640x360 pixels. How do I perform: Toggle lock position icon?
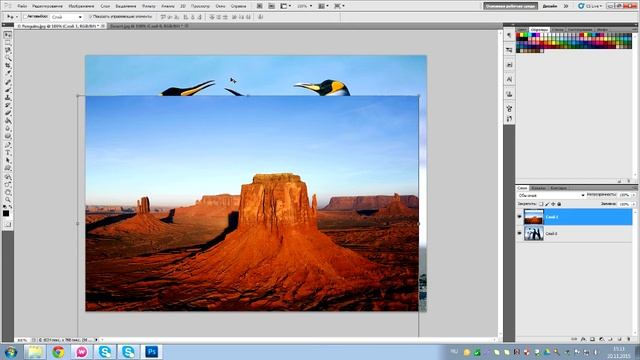tap(553, 204)
